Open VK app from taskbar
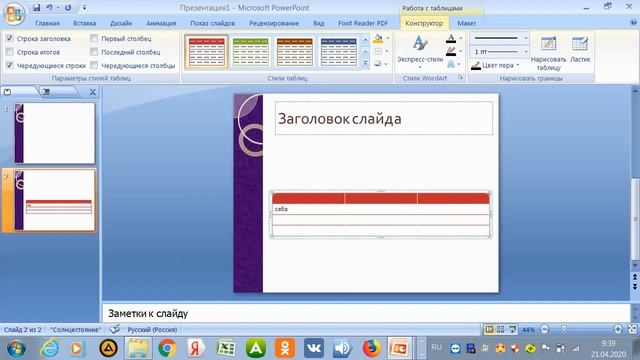The image size is (640, 360). pyautogui.click(x=314, y=348)
